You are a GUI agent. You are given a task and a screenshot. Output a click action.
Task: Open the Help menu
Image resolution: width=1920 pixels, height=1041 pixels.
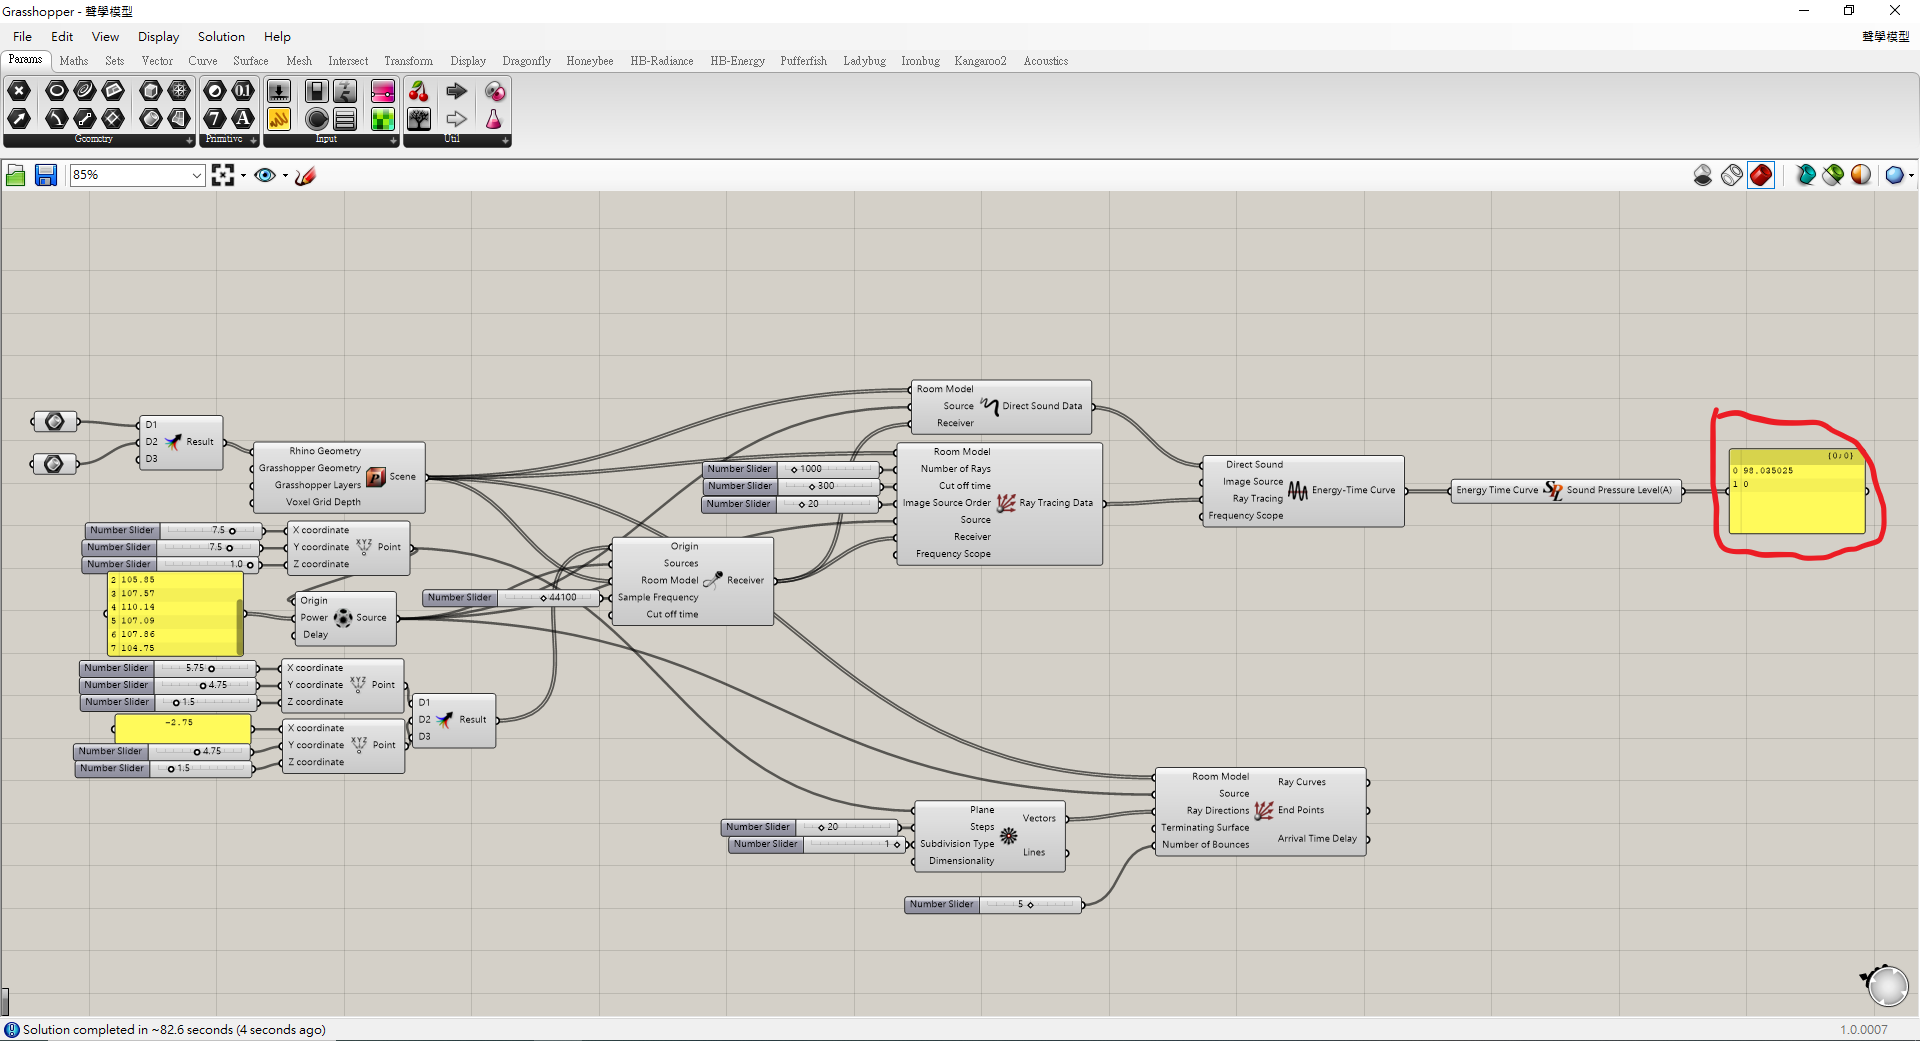click(277, 37)
